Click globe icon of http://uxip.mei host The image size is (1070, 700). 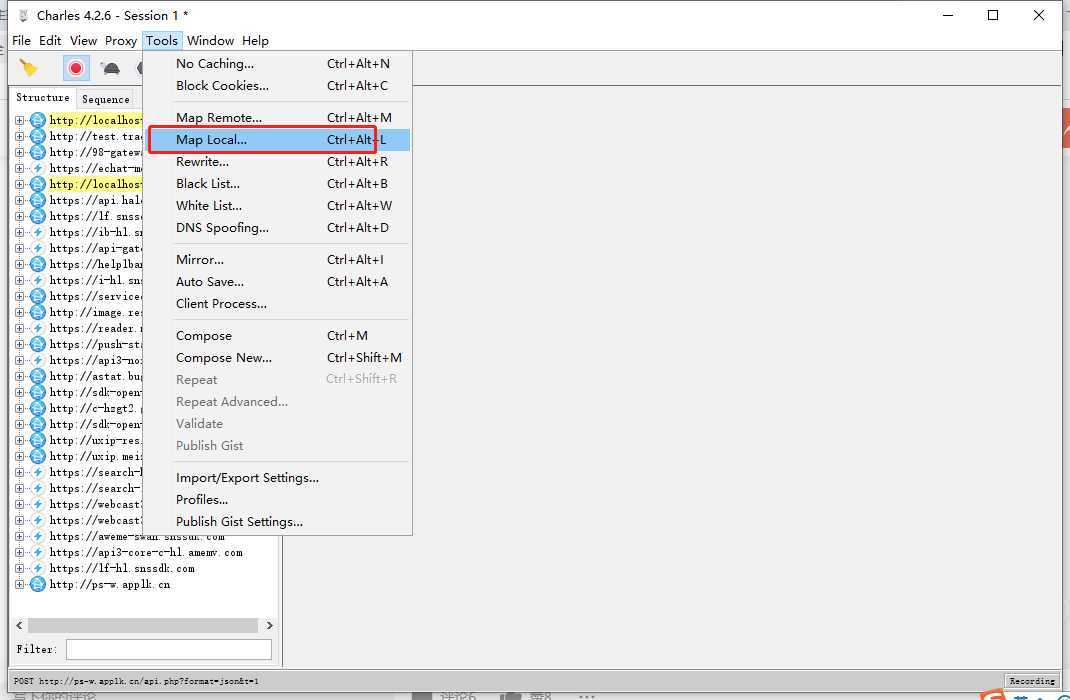(x=38, y=456)
